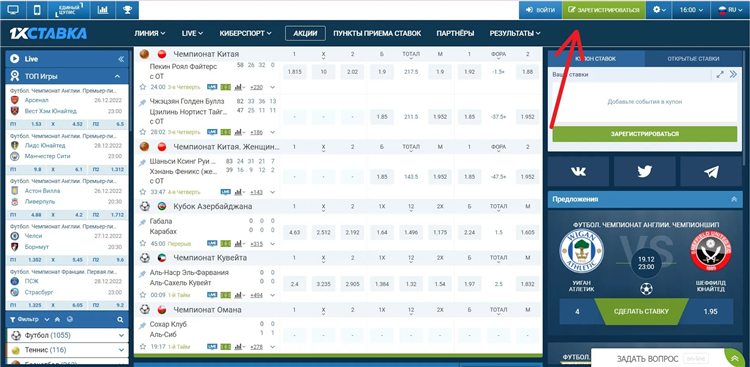Screen dimensions: 750x367
Task: Select odds 1.815 for Пекин Роял Файтерс
Action: [x=295, y=72]
